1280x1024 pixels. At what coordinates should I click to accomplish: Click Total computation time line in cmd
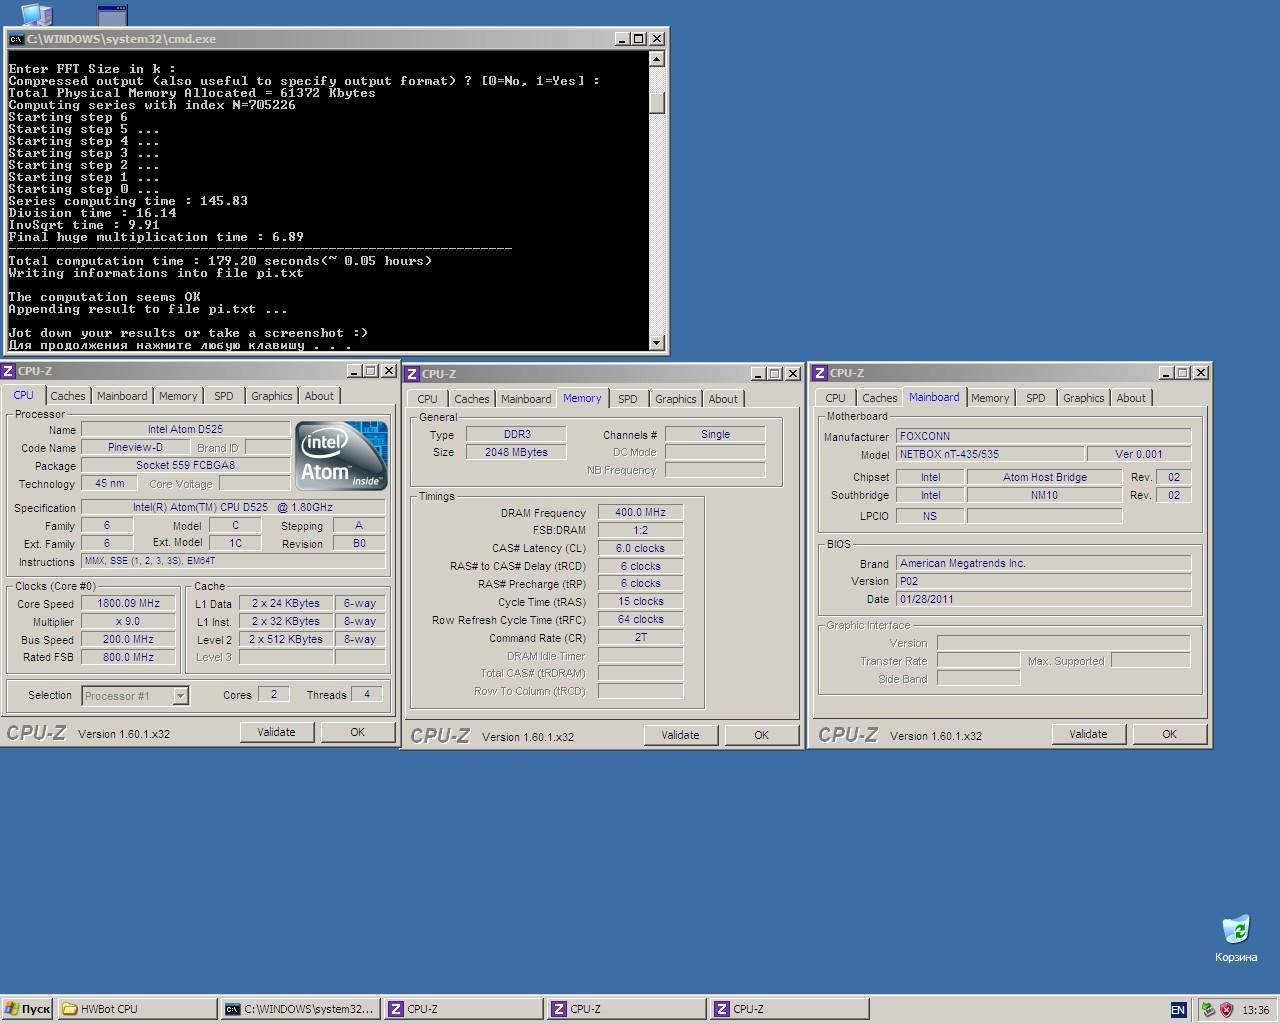click(220, 261)
